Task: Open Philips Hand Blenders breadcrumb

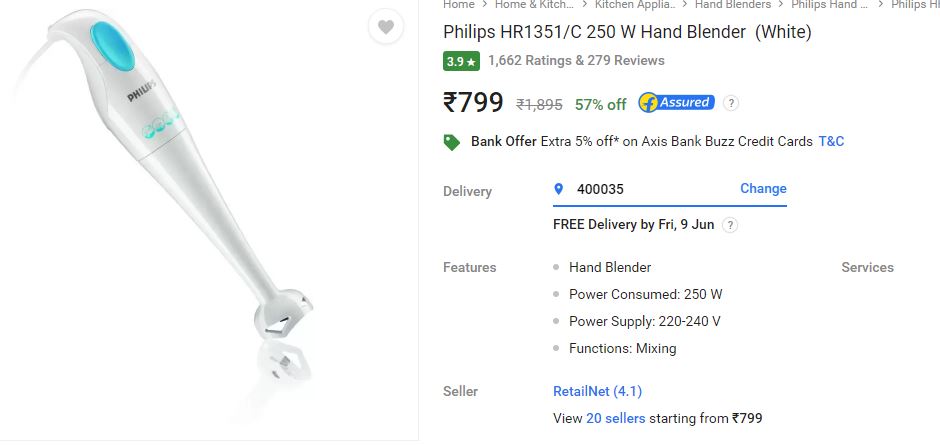Action: [830, 5]
